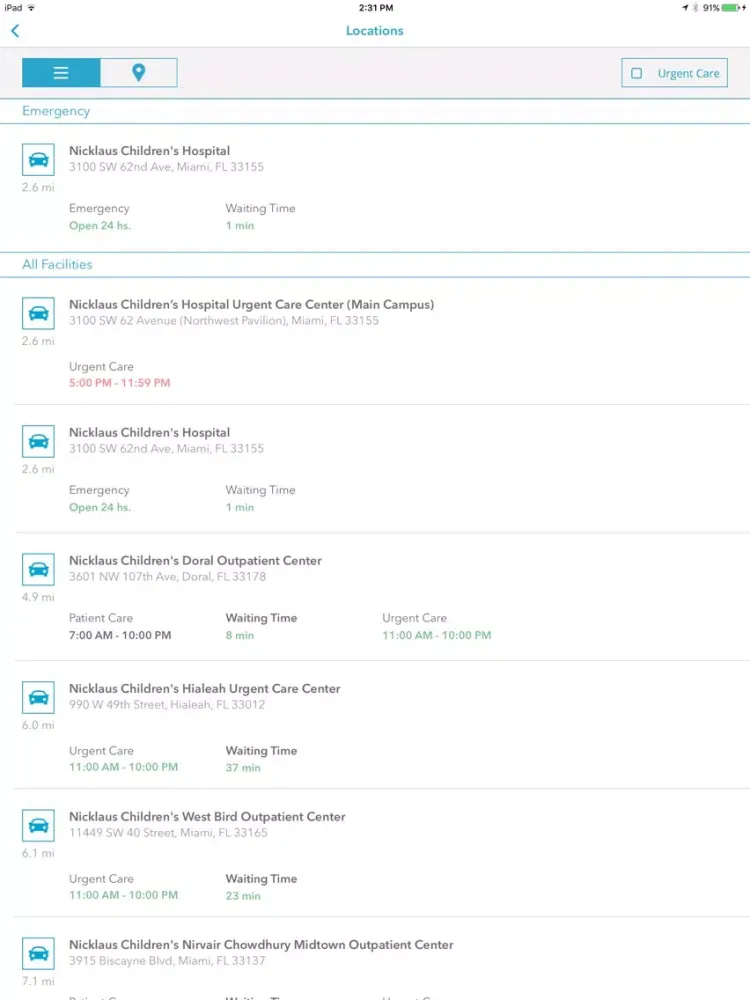The height and width of the screenshot is (1000, 750).
Task: Tap the 23 min waiting time
Action: (x=242, y=896)
